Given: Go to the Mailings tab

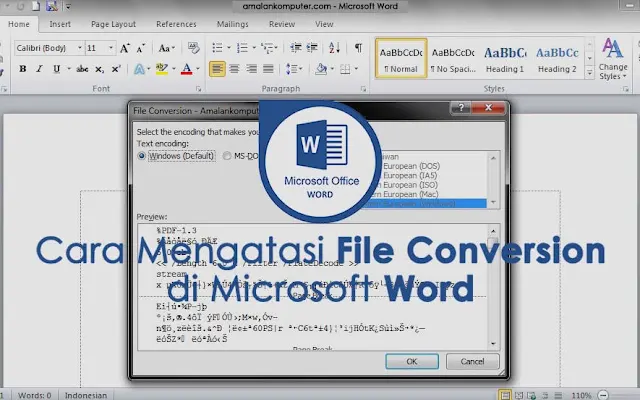Looking at the screenshot, I should point(233,24).
